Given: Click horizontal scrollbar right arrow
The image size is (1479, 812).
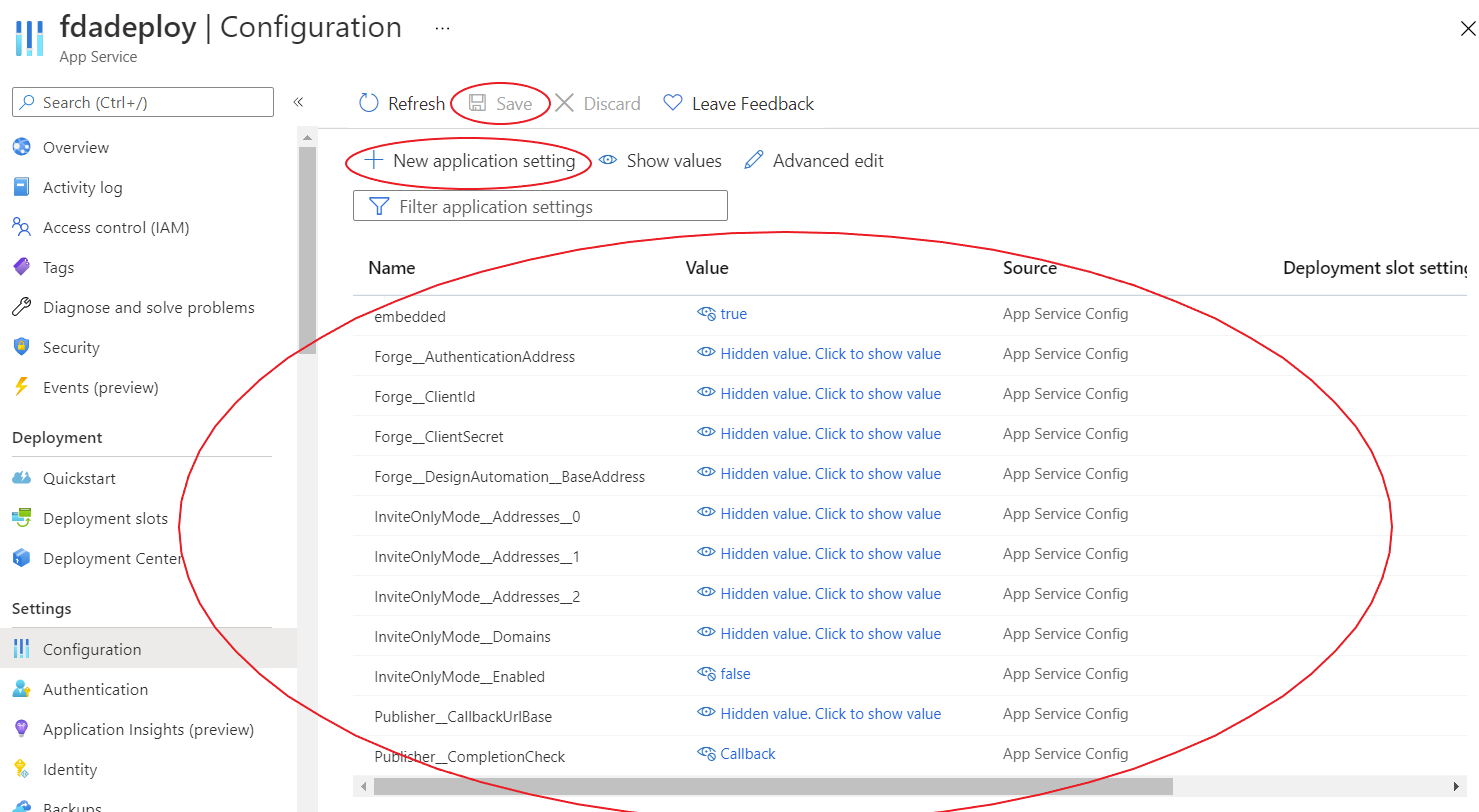Looking at the screenshot, I should tap(1457, 787).
